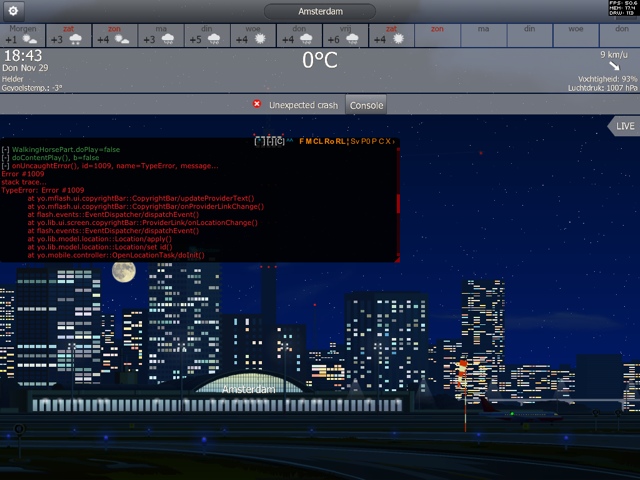Select the empty second woe forecast day

[576, 35]
